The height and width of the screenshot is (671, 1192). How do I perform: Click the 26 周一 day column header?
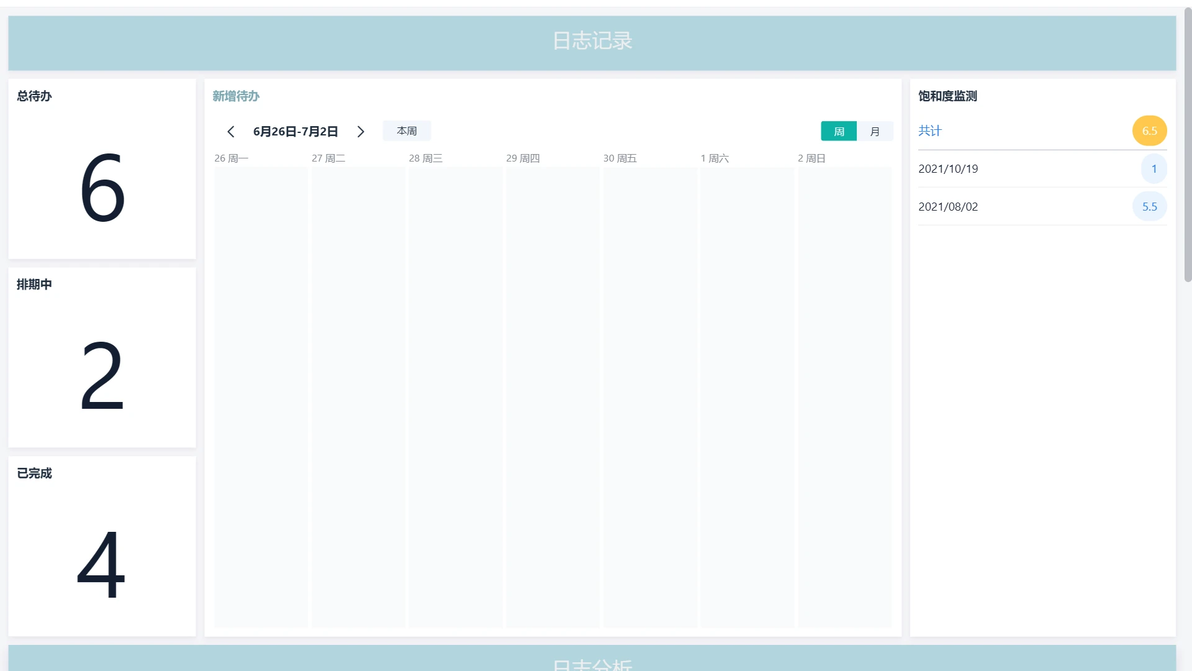point(231,159)
